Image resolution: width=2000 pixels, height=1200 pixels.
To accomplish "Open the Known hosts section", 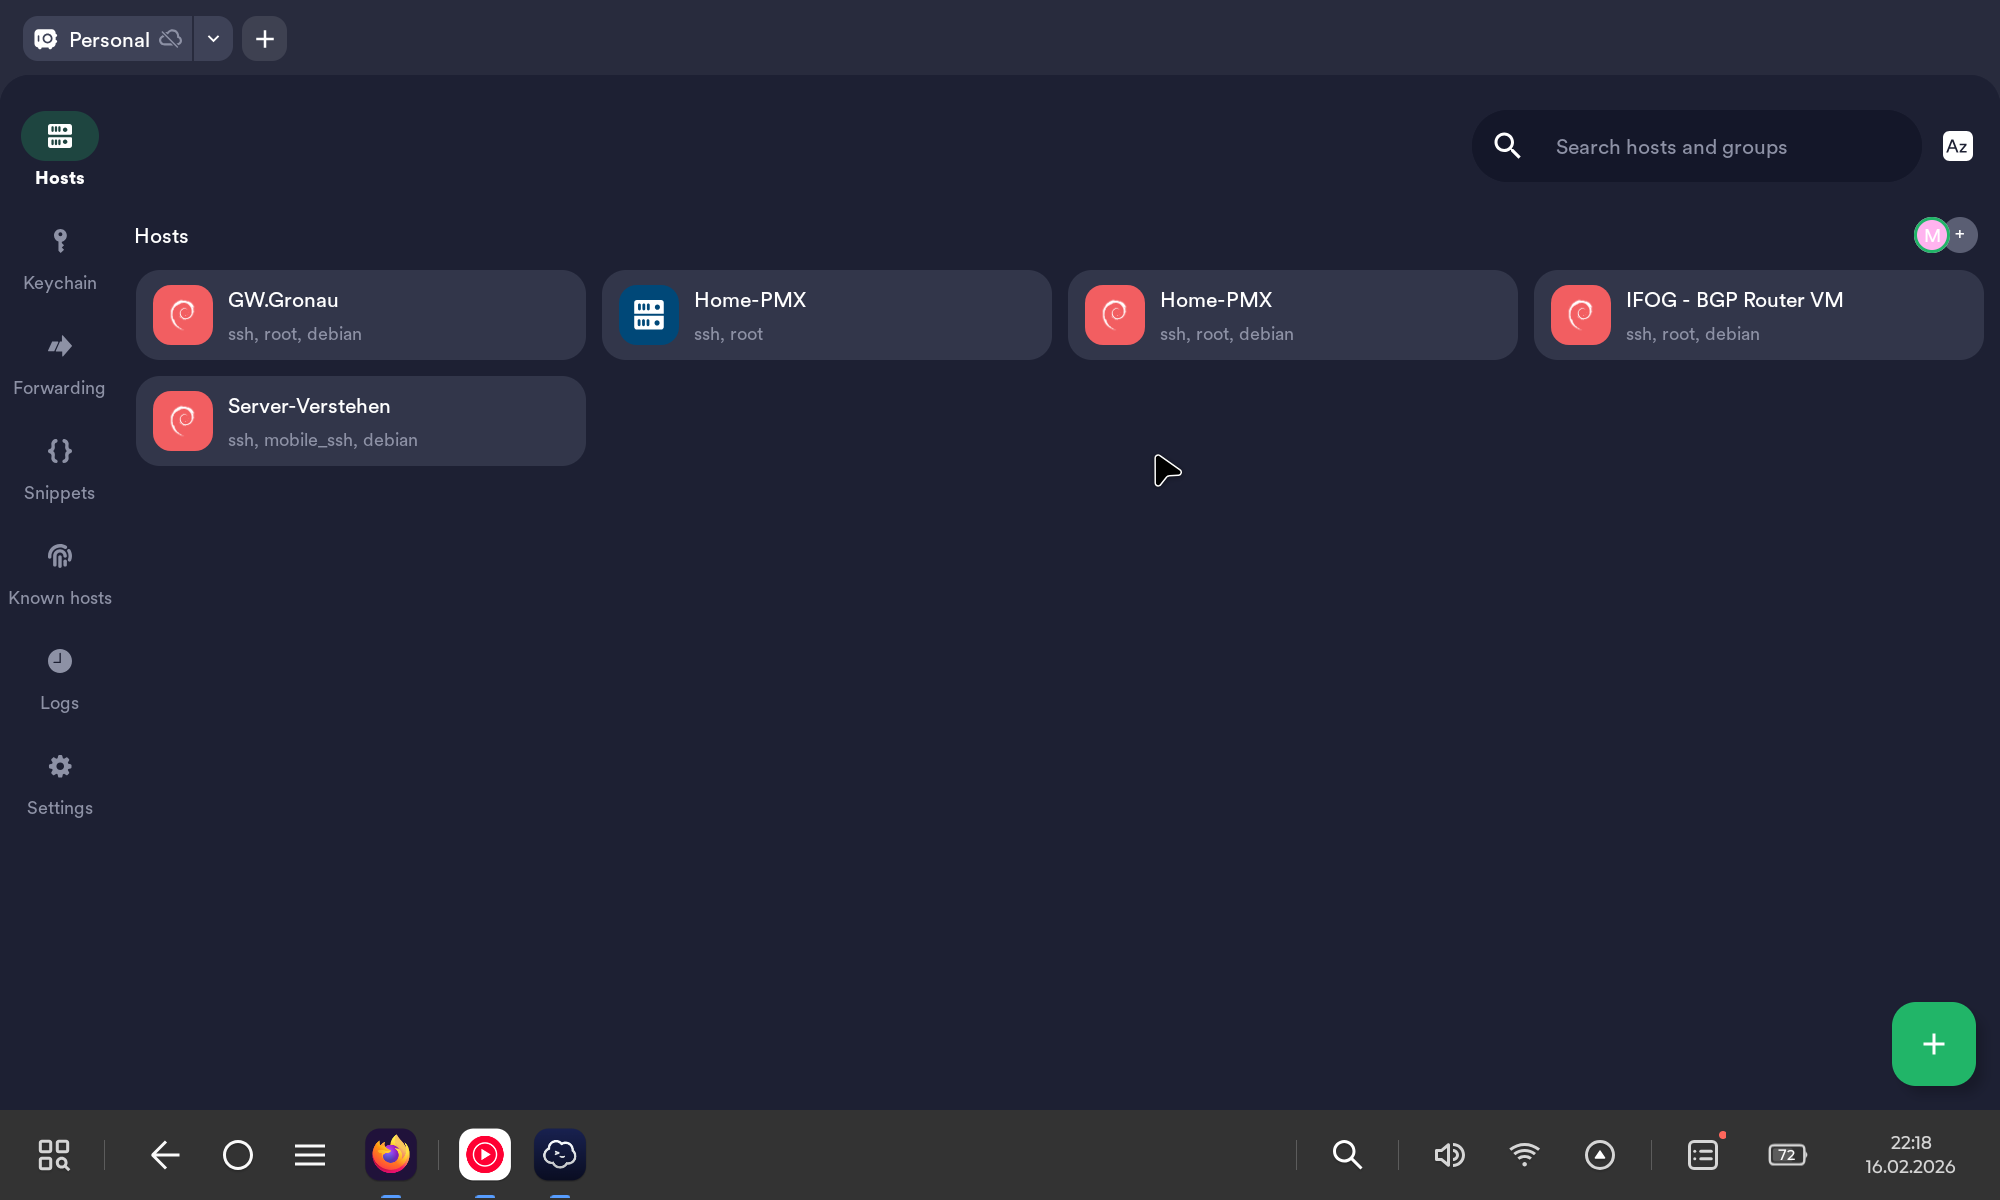I will [x=60, y=573].
